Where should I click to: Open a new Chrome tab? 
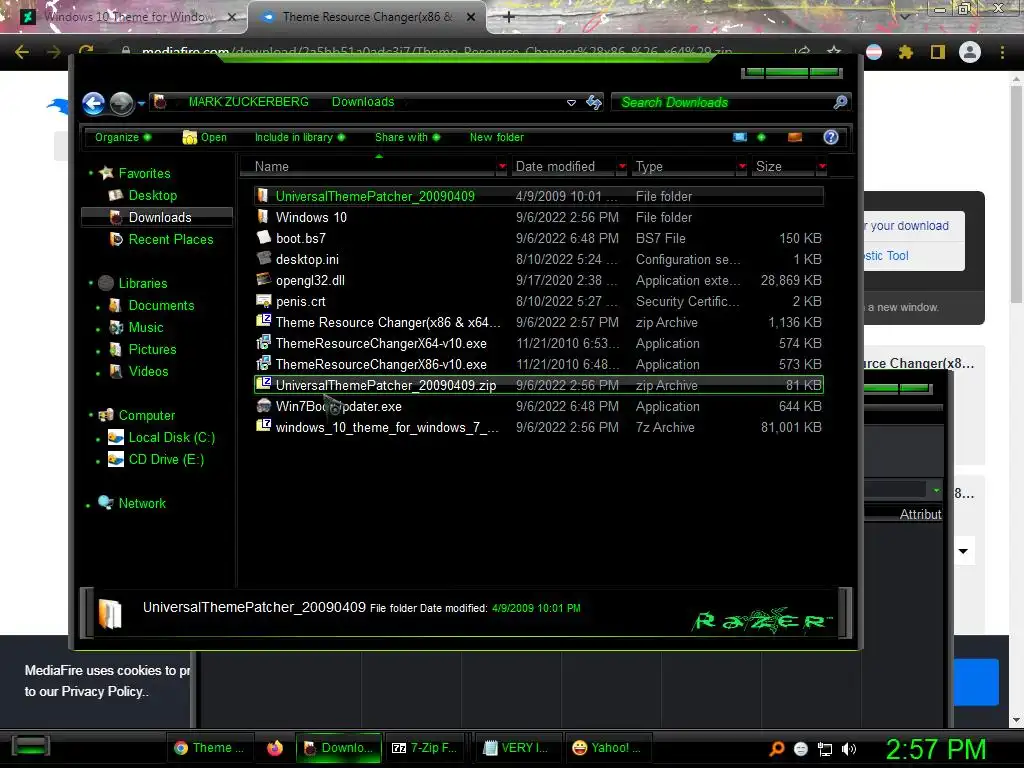point(509,17)
